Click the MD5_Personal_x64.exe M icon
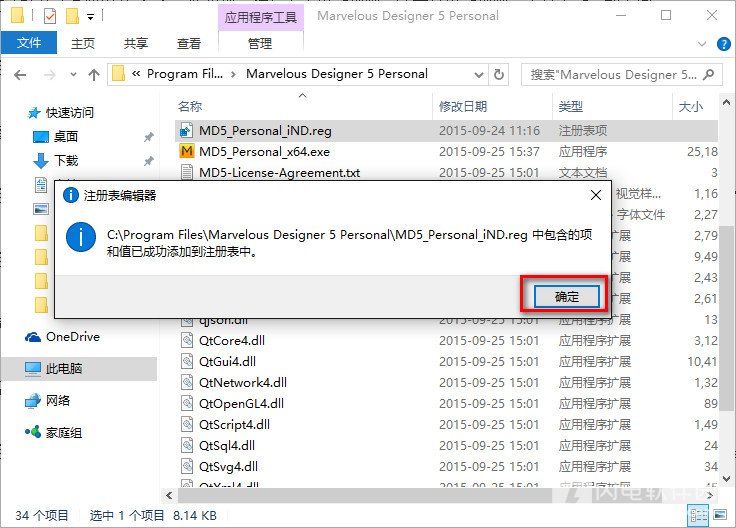The width and height of the screenshot is (736, 528). coord(186,151)
